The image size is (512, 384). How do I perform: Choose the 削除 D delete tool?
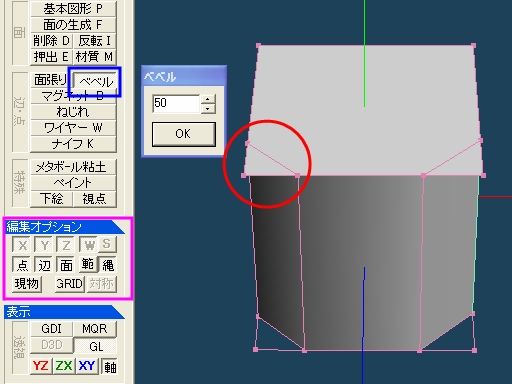(51, 41)
